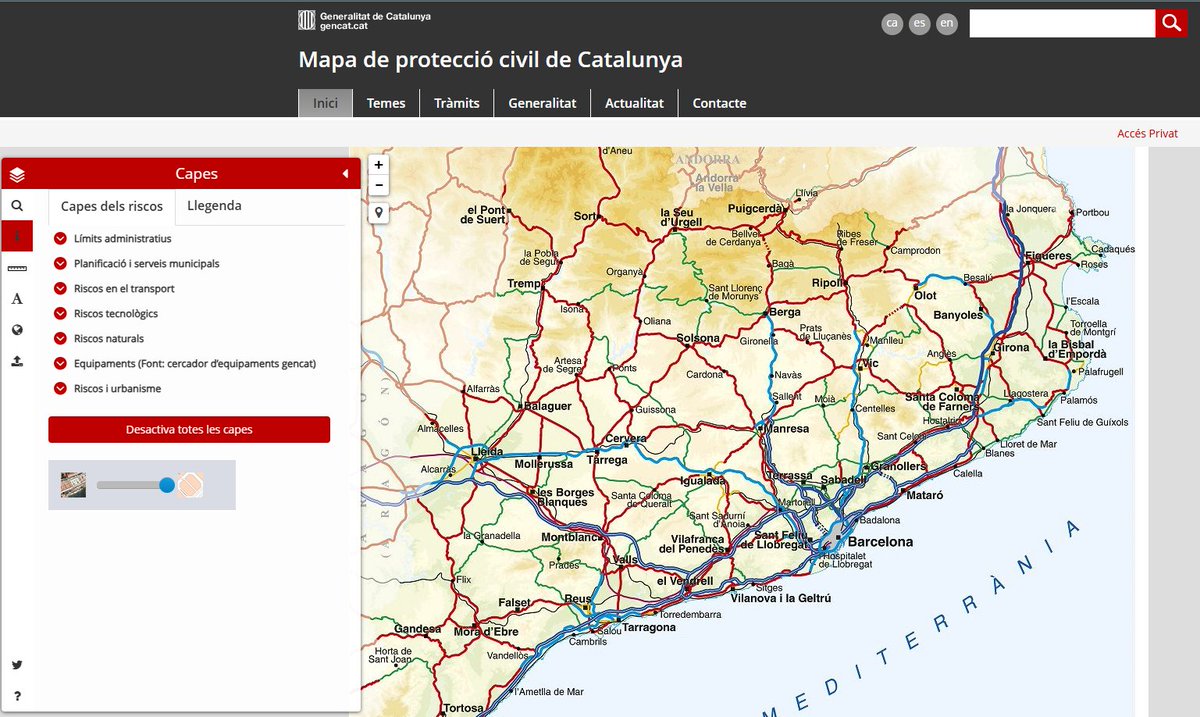Image resolution: width=1200 pixels, height=717 pixels.
Task: Switch to the Llegenda tab
Action: (x=214, y=206)
